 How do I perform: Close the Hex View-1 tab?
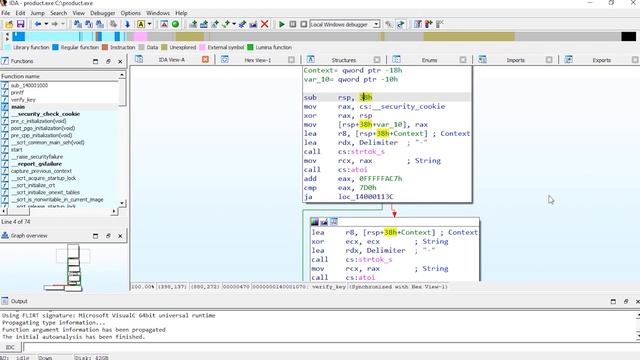click(x=291, y=60)
